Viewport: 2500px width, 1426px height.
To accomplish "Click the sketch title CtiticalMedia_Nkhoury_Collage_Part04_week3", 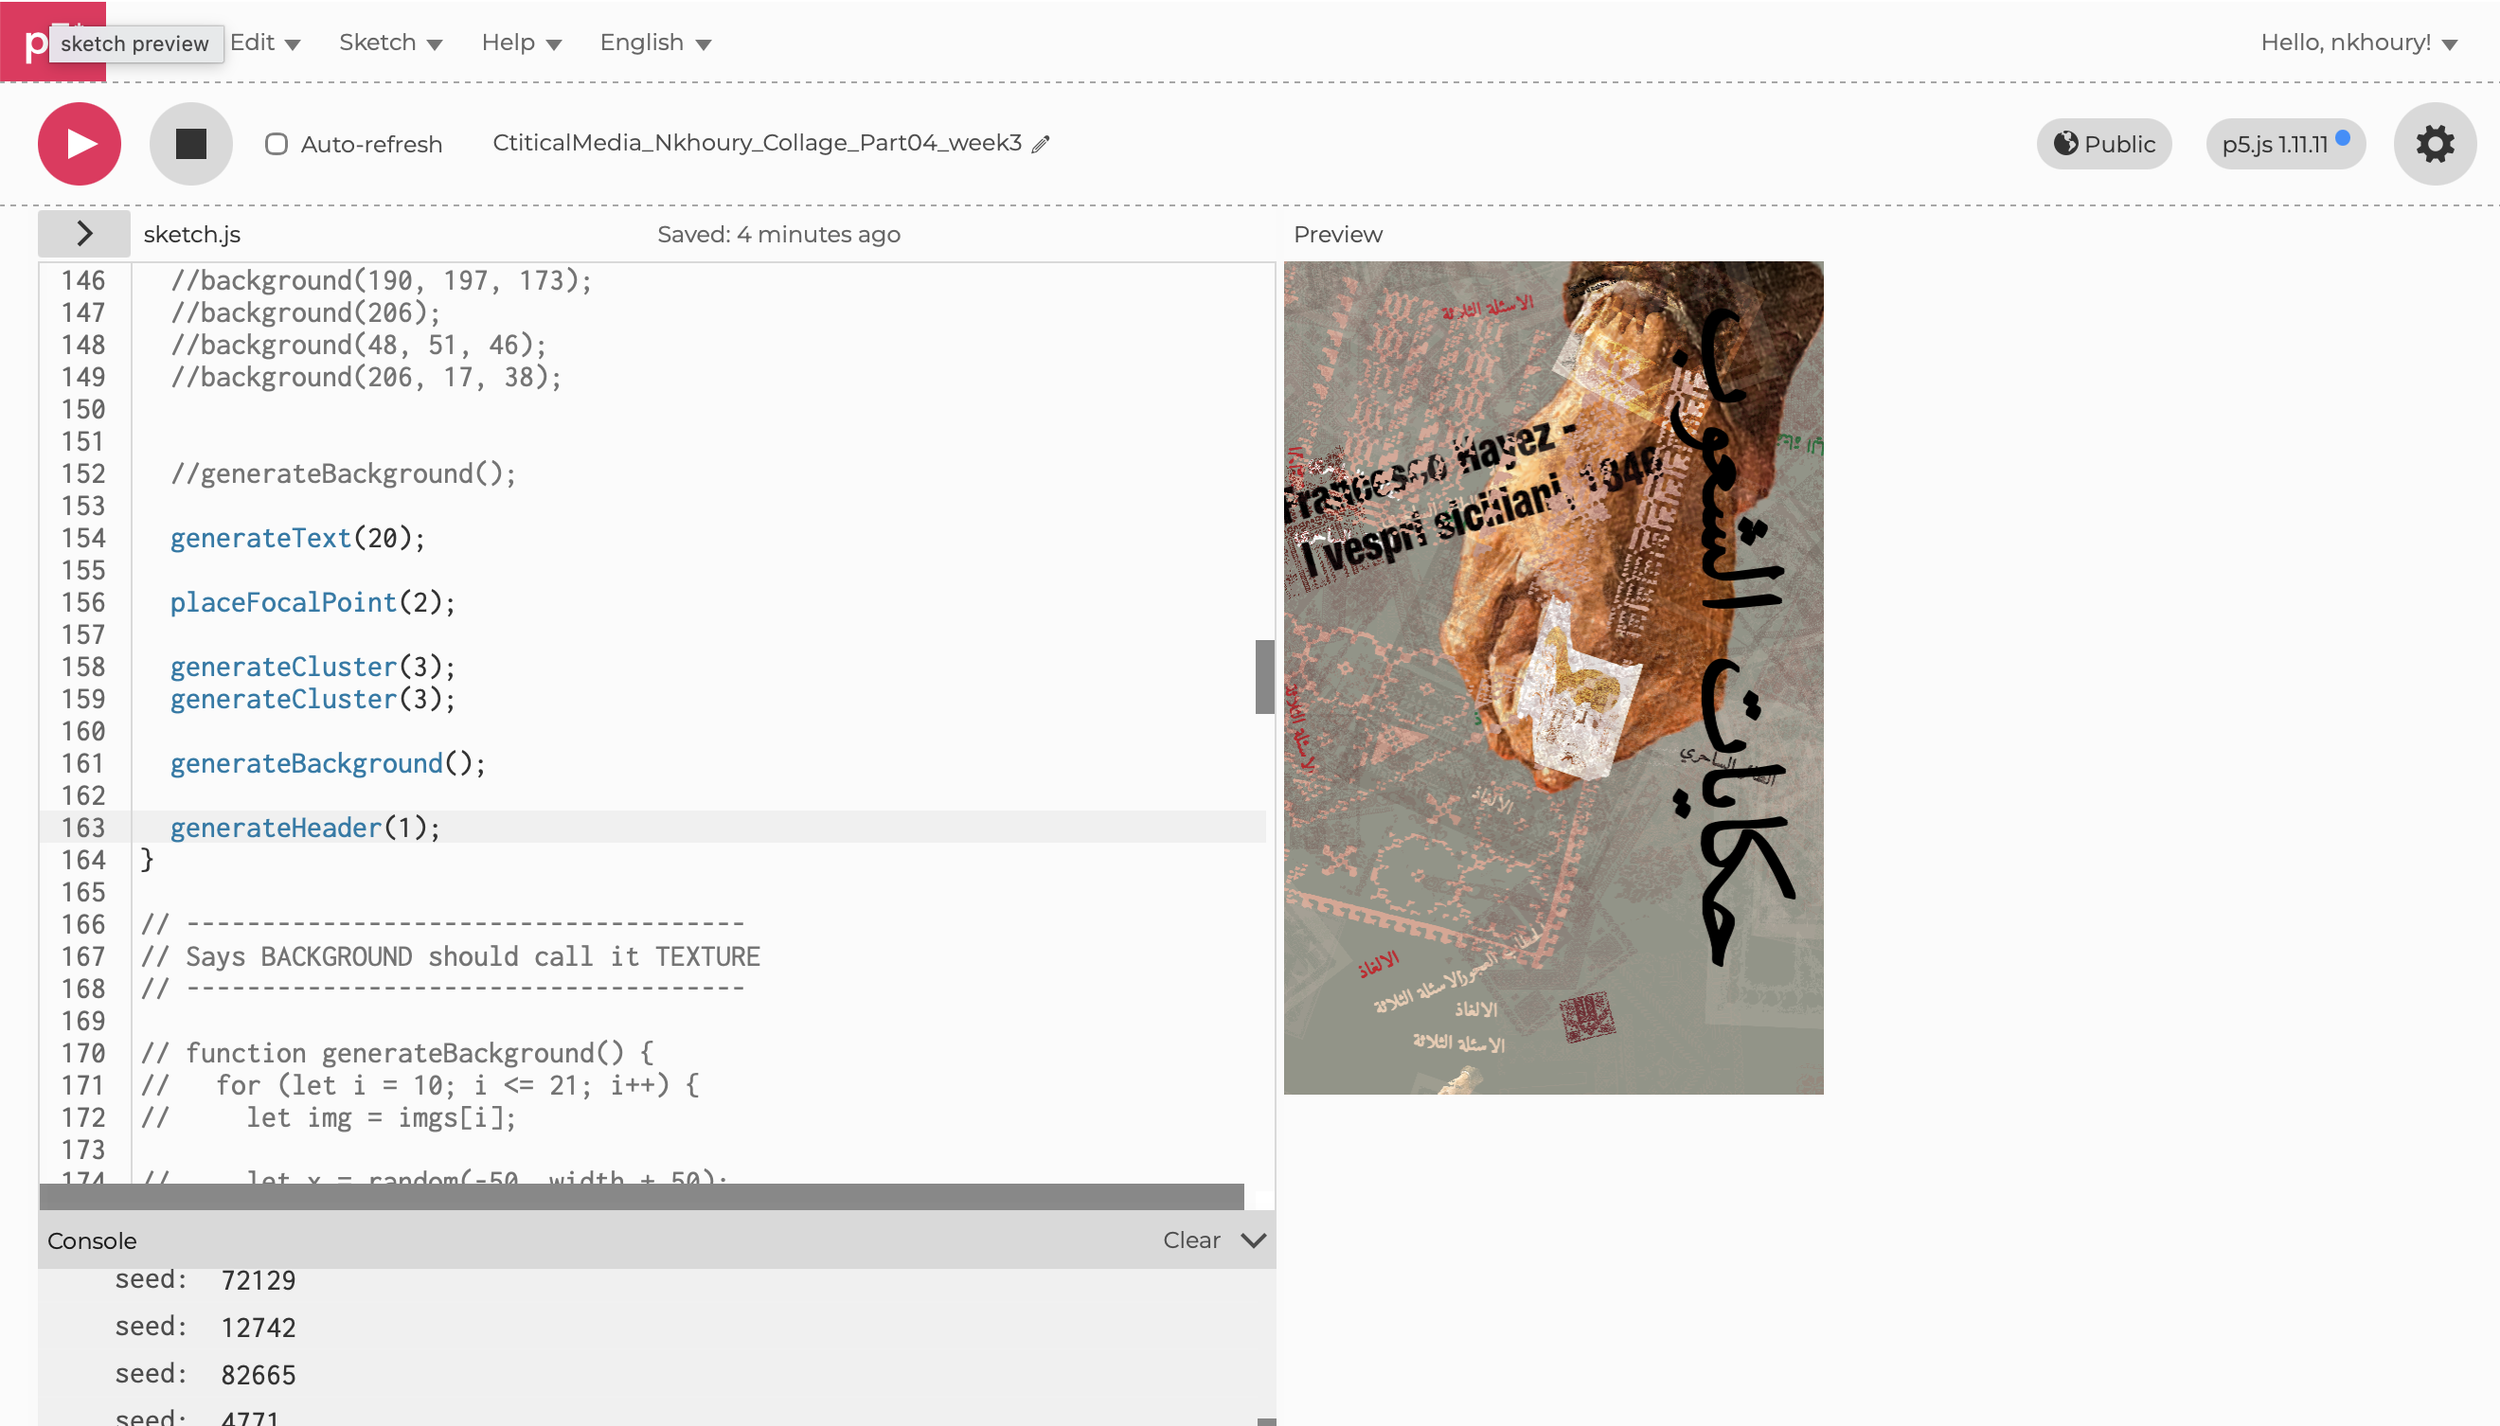I will pos(757,143).
